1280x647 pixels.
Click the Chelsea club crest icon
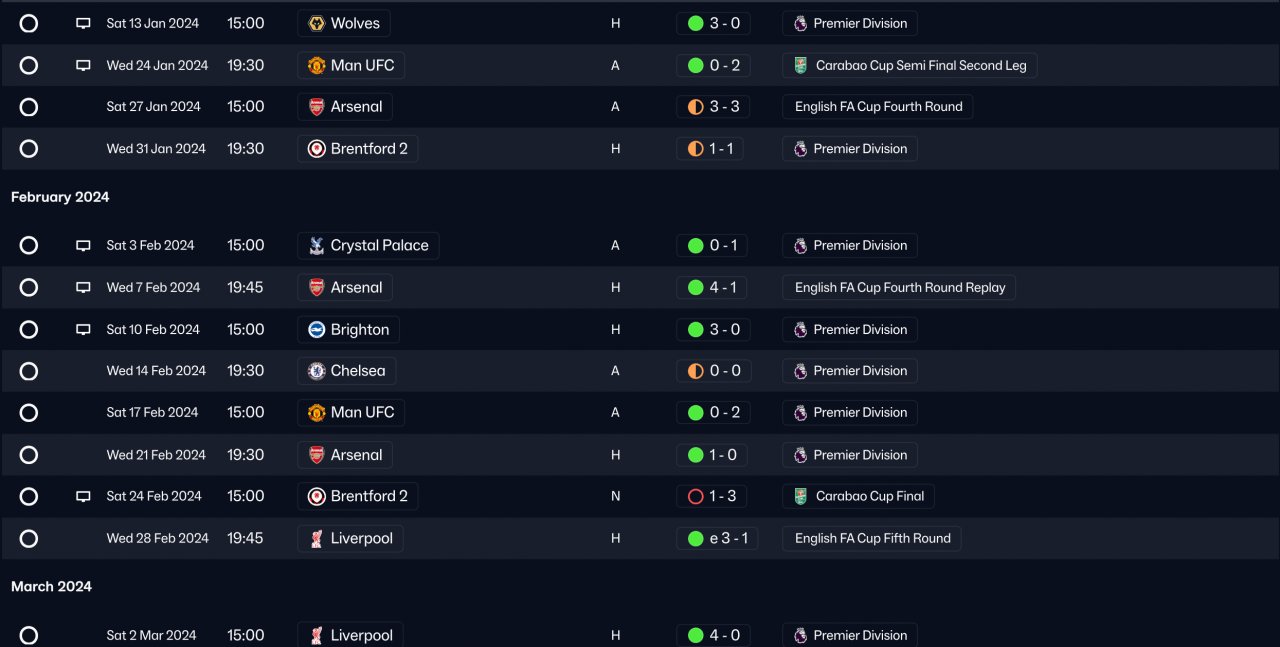coord(316,371)
